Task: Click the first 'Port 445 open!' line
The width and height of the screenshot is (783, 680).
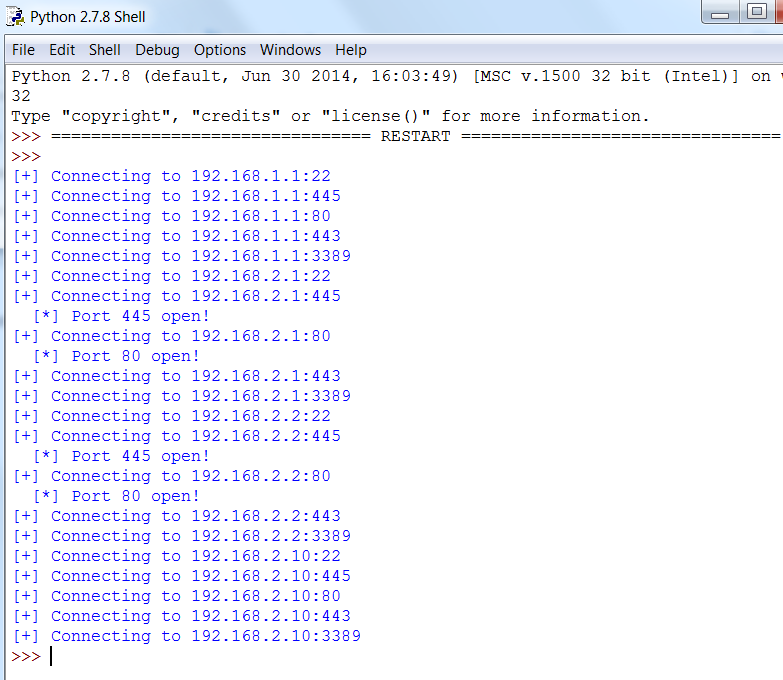Action: pyautogui.click(x=121, y=316)
